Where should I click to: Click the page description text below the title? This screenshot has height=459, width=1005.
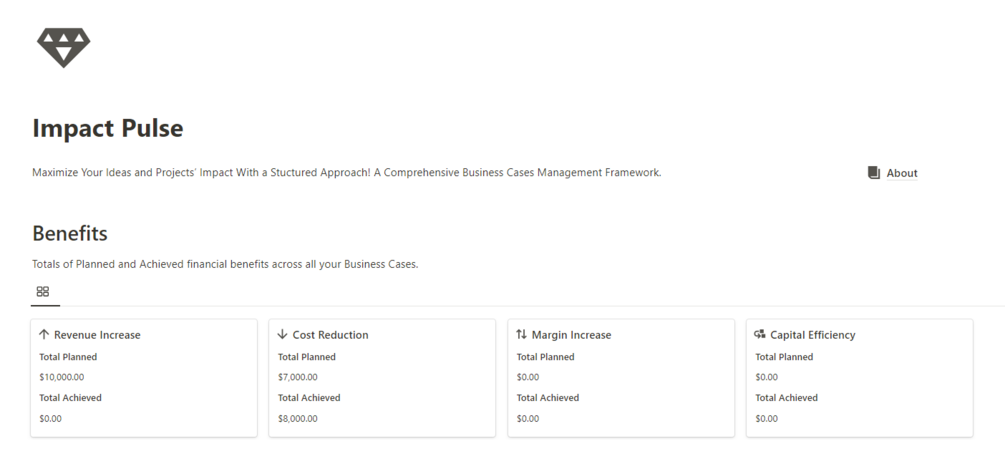tap(346, 173)
